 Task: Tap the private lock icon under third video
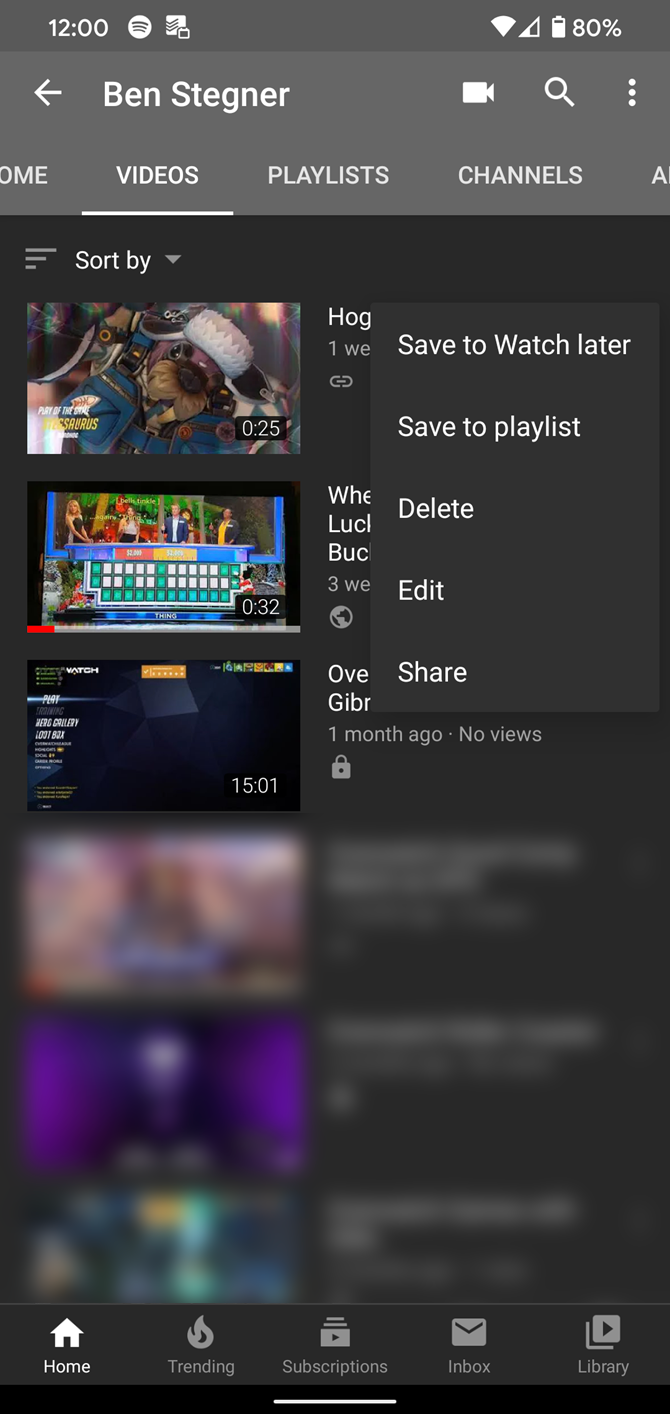(x=341, y=767)
